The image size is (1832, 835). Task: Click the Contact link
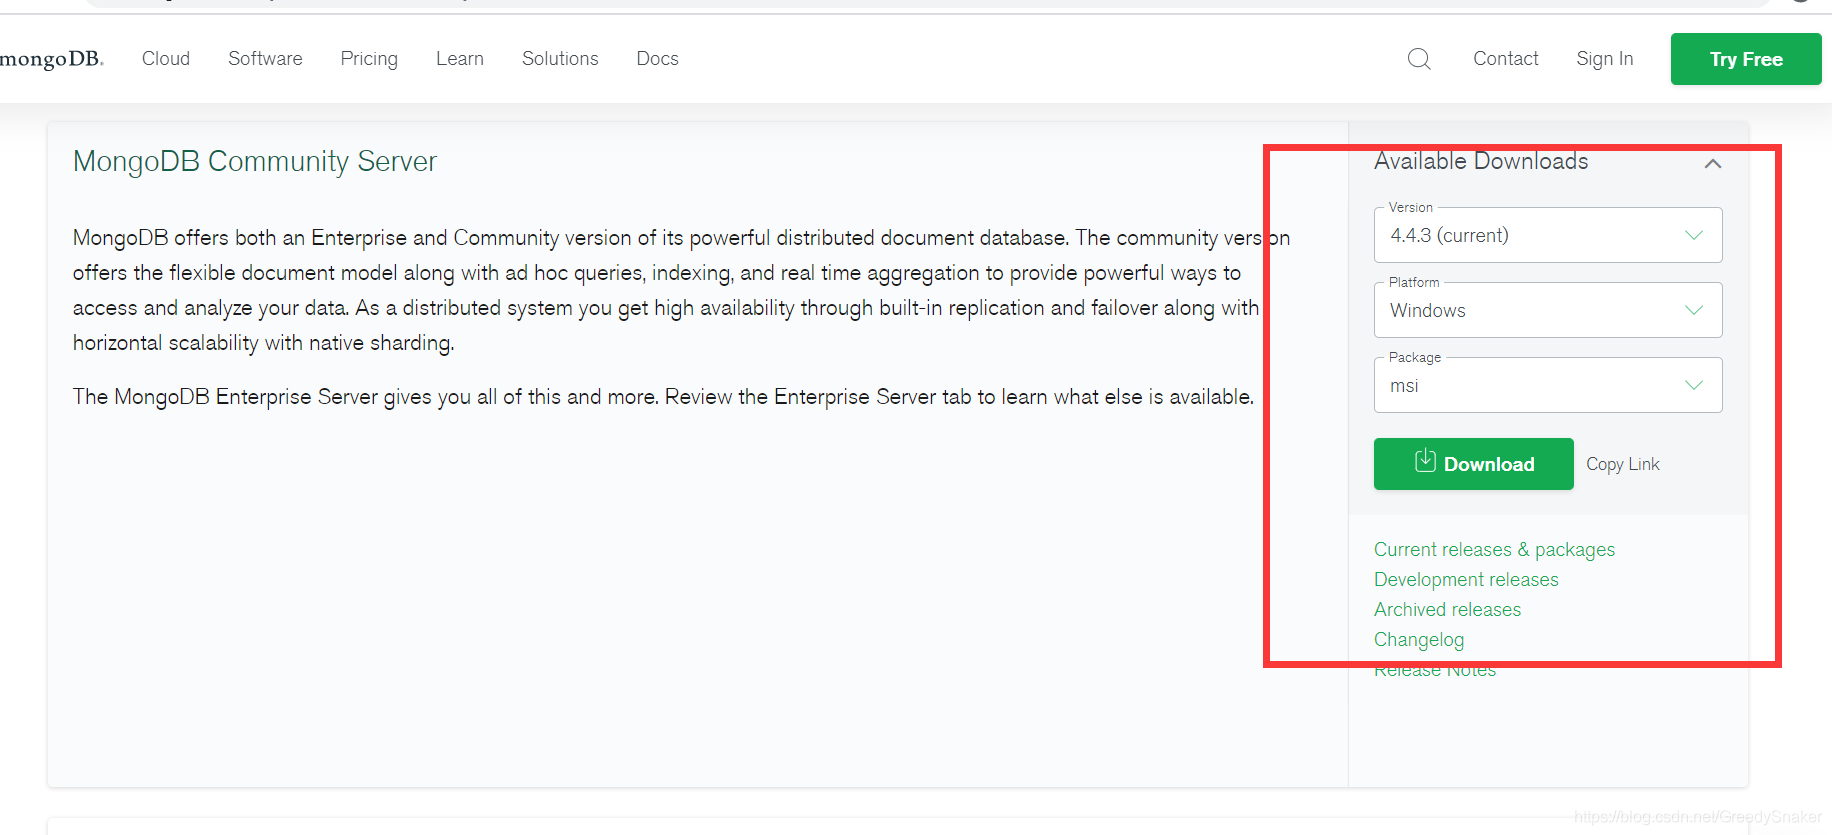coord(1506,59)
